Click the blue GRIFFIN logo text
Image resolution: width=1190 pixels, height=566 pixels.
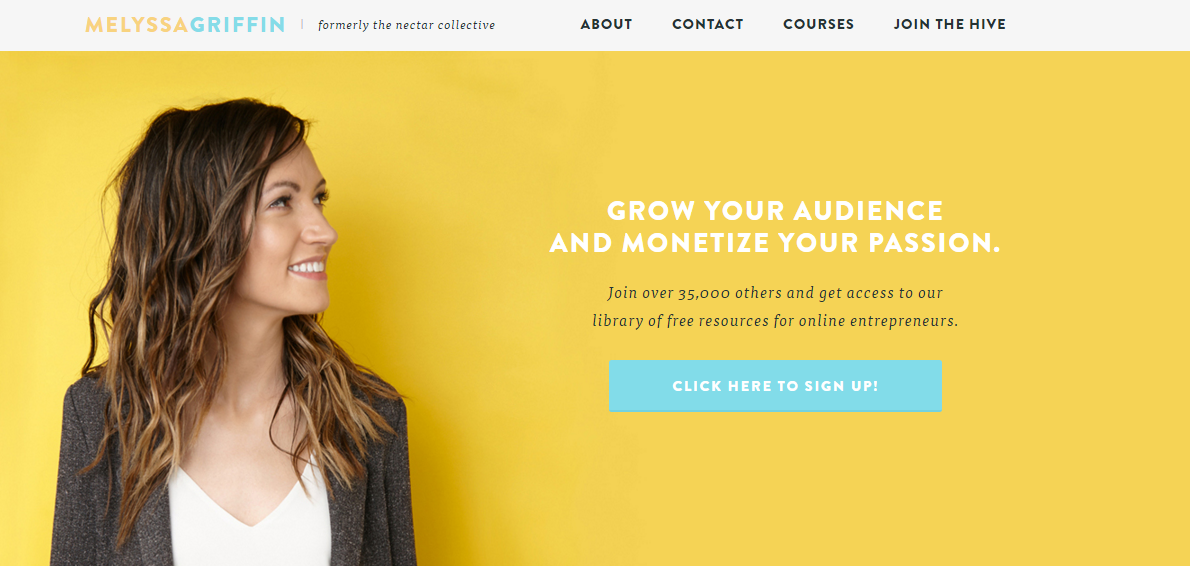click(237, 25)
